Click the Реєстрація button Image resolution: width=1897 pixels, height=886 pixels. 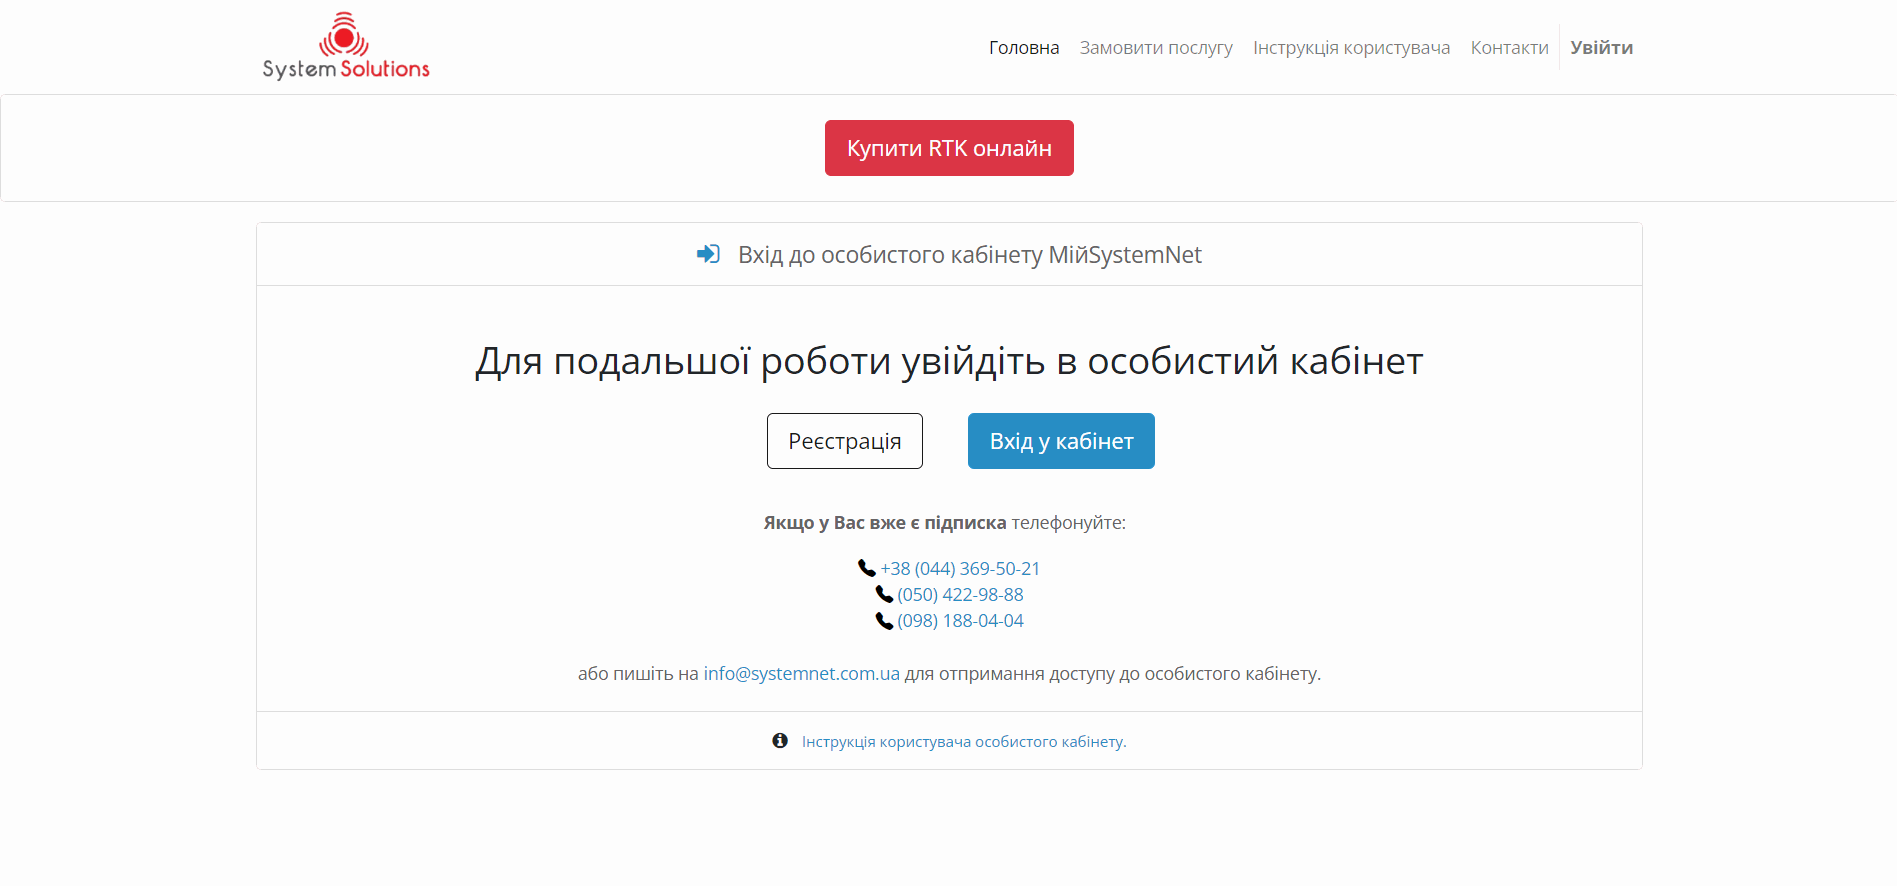pos(844,441)
